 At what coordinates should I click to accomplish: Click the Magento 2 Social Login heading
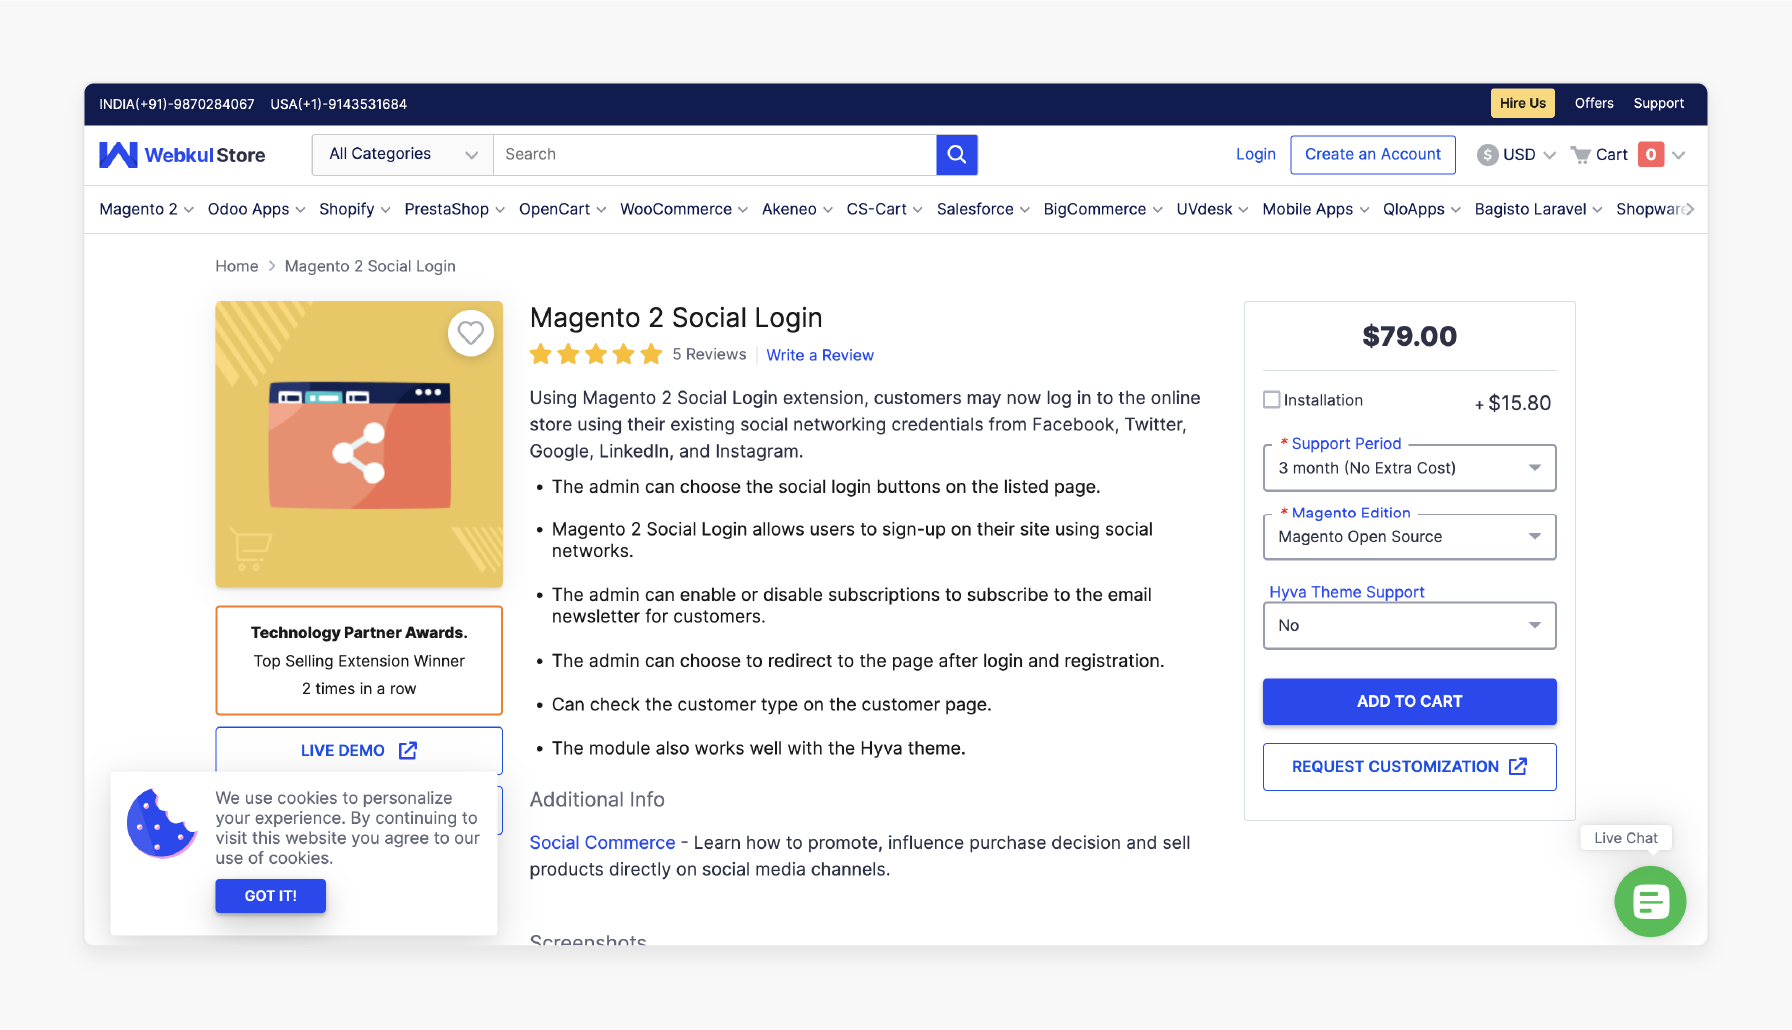[x=676, y=318]
